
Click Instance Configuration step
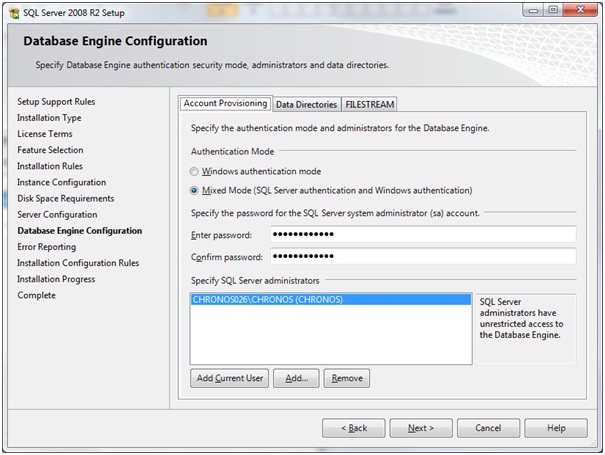[x=61, y=182]
